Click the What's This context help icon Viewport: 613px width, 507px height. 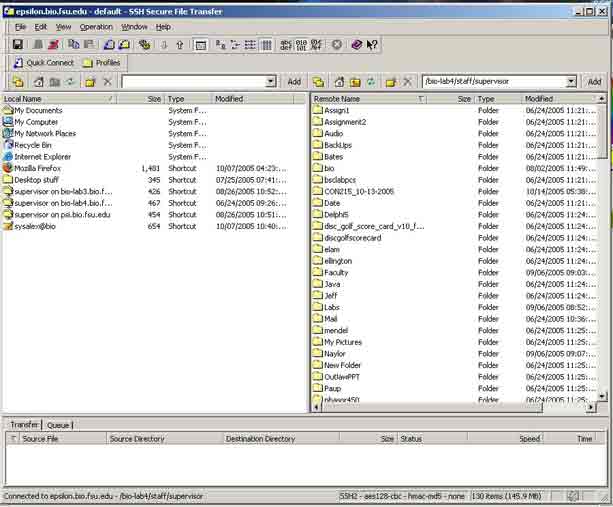[x=372, y=45]
